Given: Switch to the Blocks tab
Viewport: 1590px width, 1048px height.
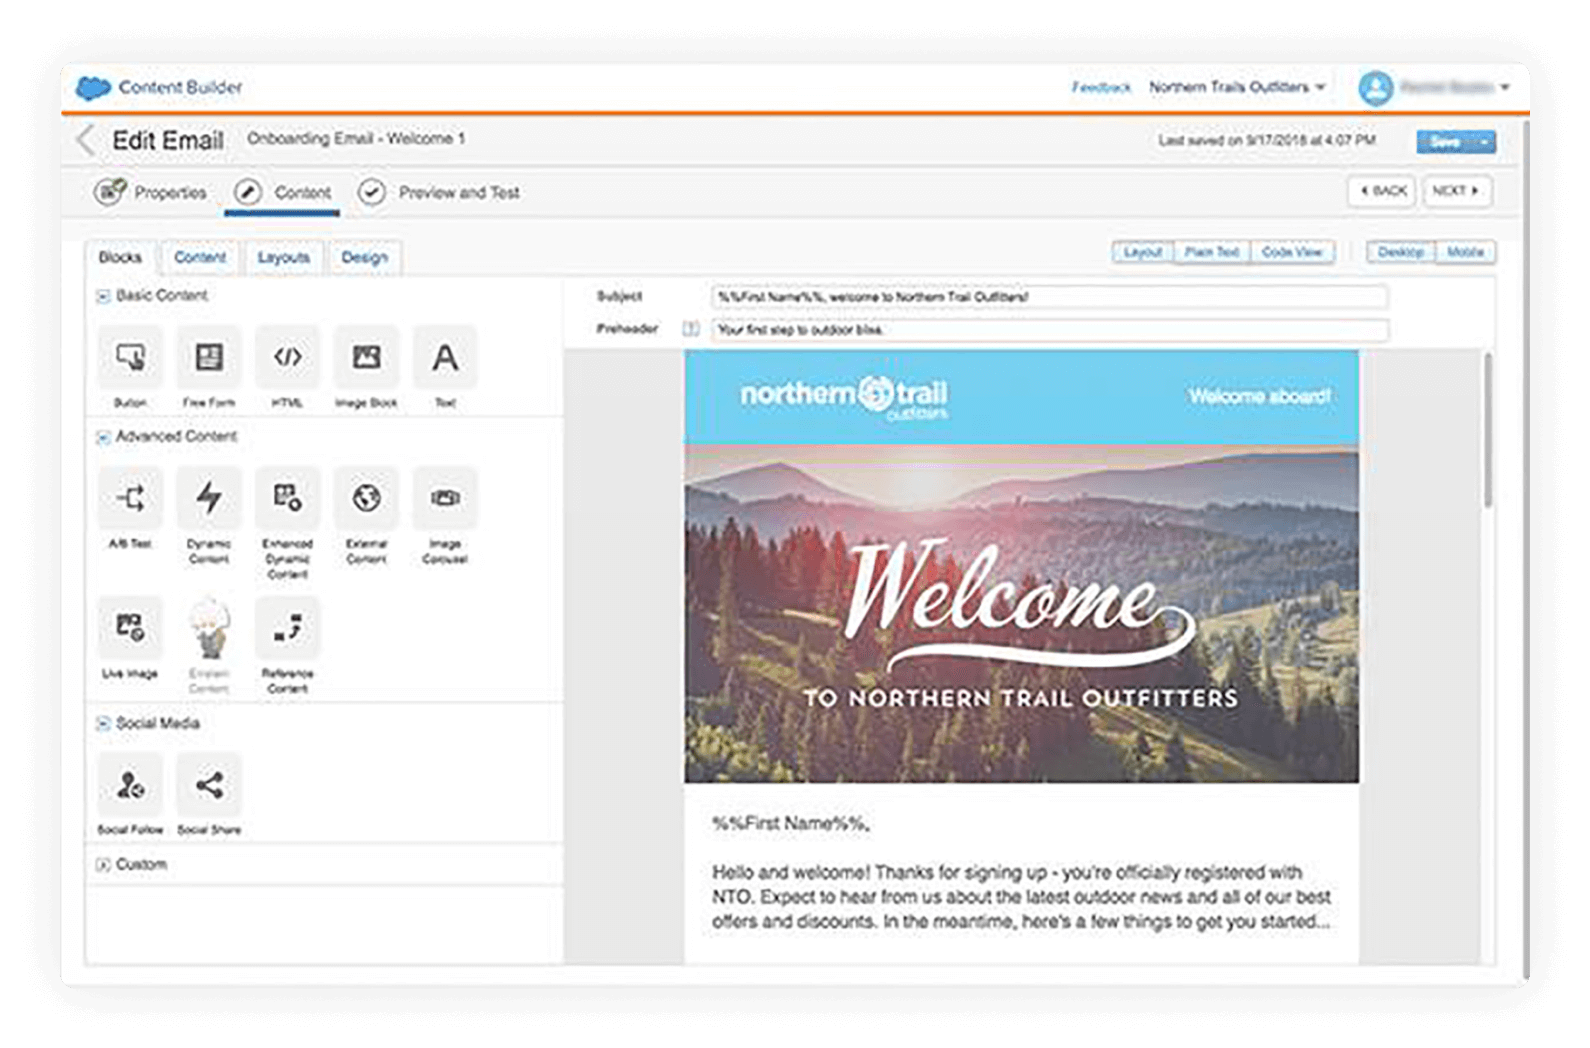Looking at the screenshot, I should pyautogui.click(x=120, y=258).
